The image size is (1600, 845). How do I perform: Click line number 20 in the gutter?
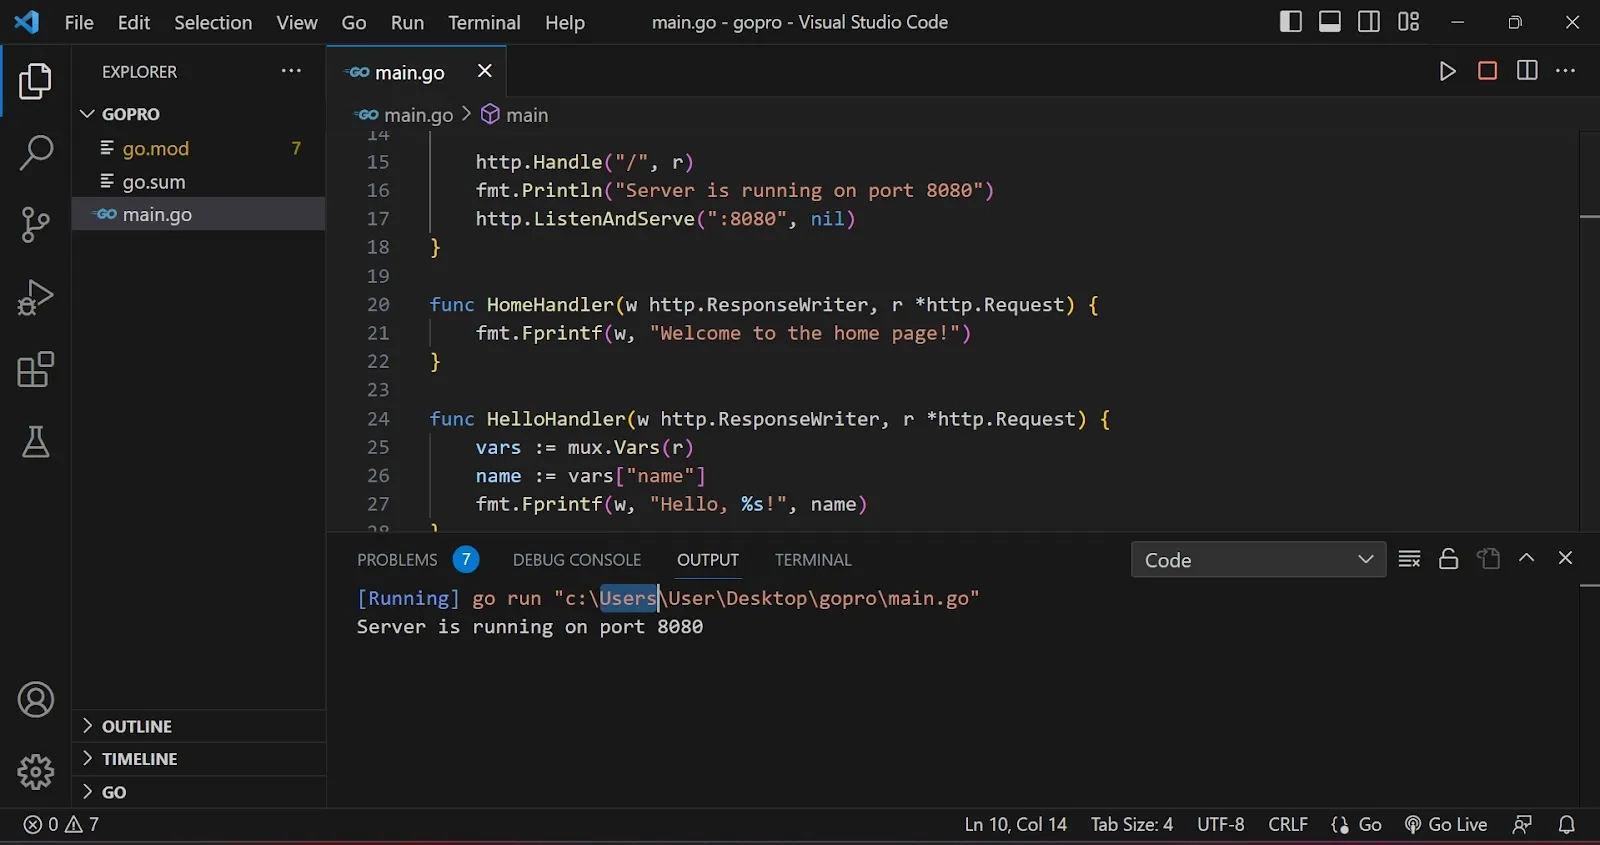(378, 305)
